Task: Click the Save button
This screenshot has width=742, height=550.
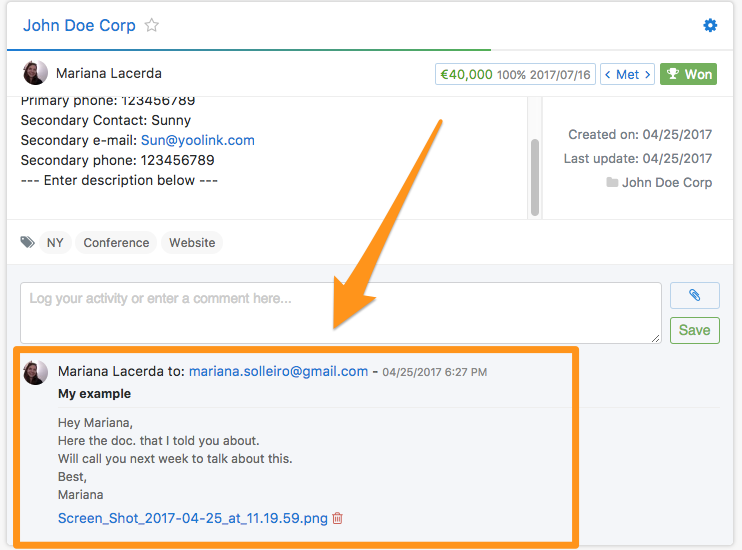Action: [x=694, y=330]
